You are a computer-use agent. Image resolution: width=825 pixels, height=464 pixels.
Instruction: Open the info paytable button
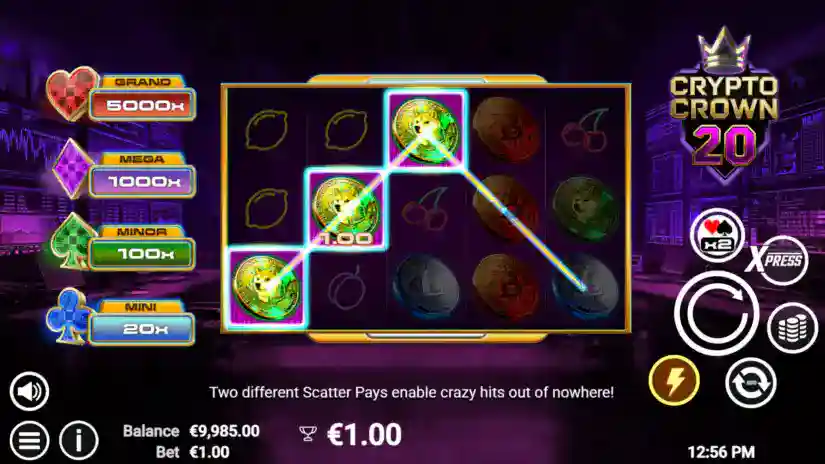pyautogui.click(x=79, y=440)
